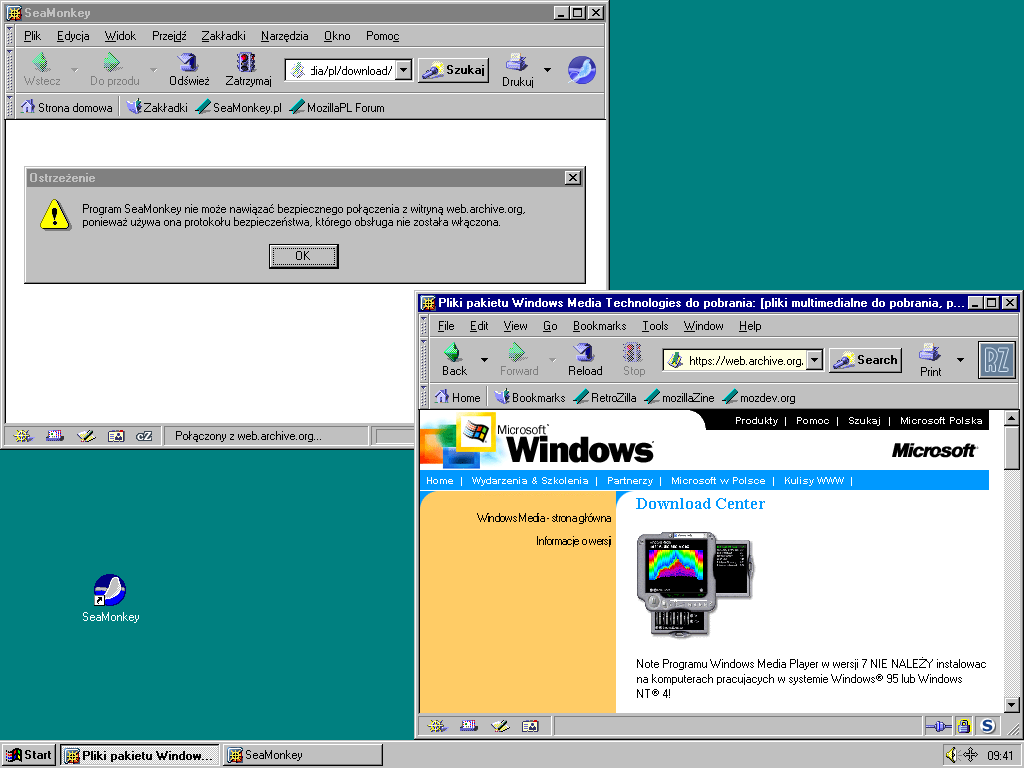Open MozillaPL Forum bookmark
The height and width of the screenshot is (768, 1024).
(x=337, y=107)
